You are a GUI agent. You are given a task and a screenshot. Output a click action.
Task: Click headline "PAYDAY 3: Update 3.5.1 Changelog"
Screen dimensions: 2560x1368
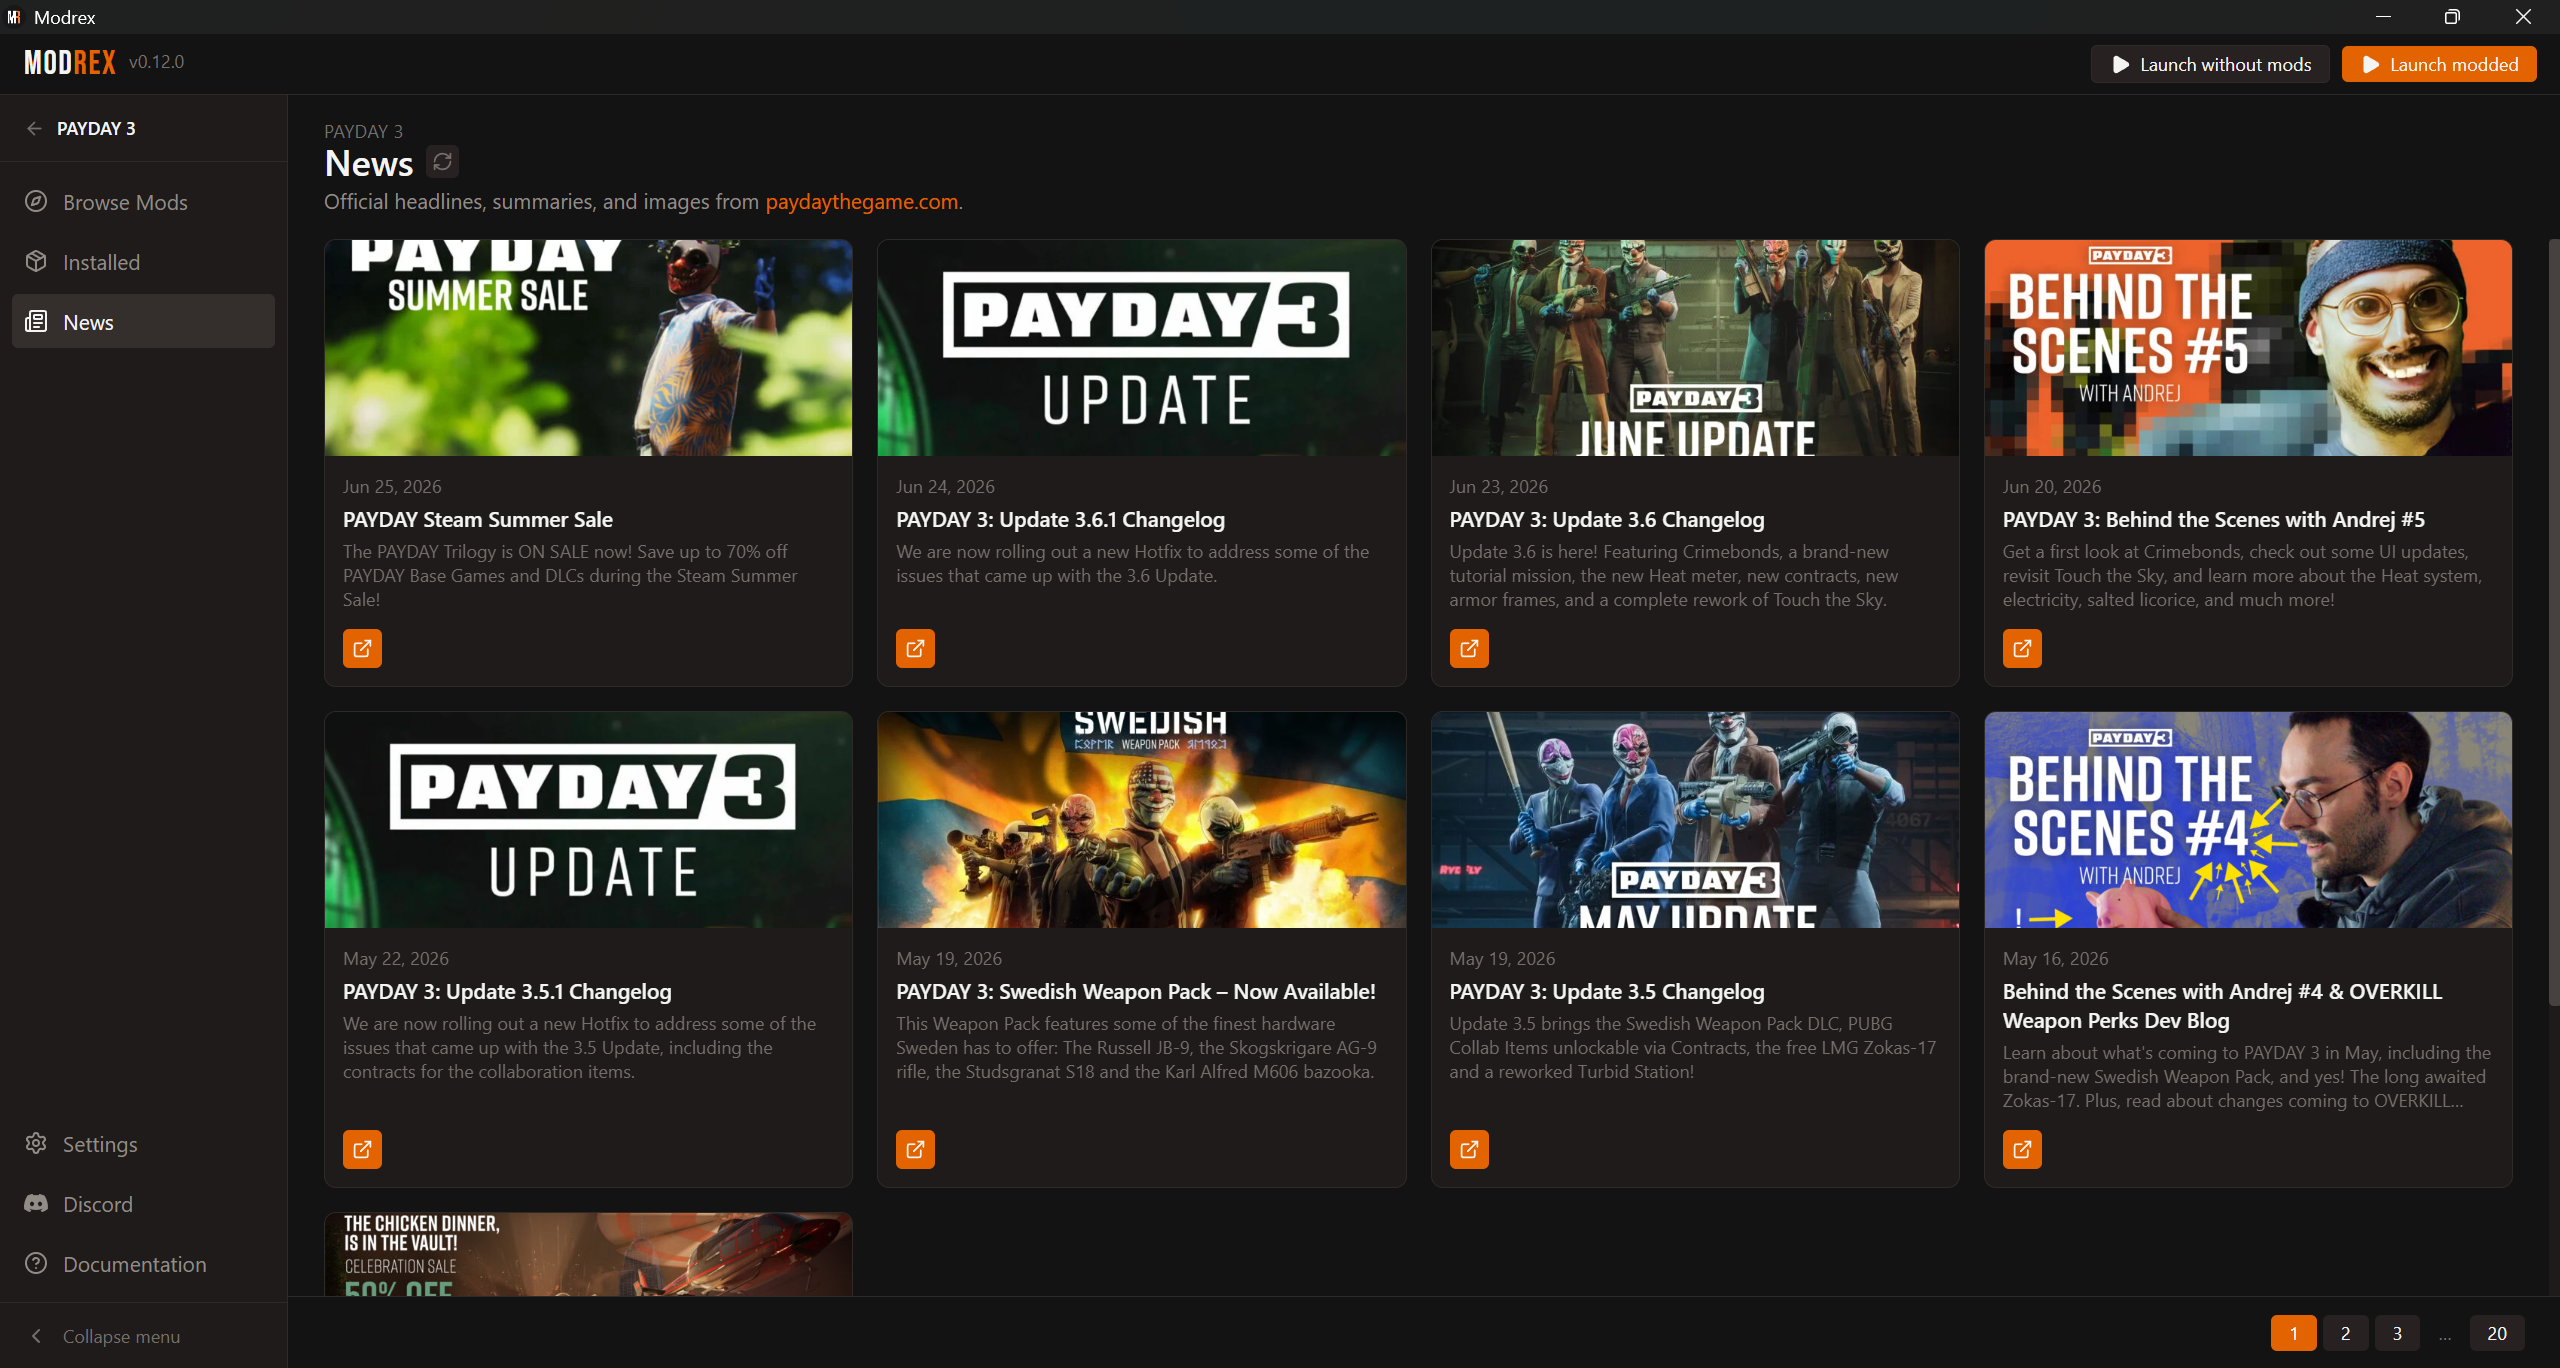tap(507, 992)
